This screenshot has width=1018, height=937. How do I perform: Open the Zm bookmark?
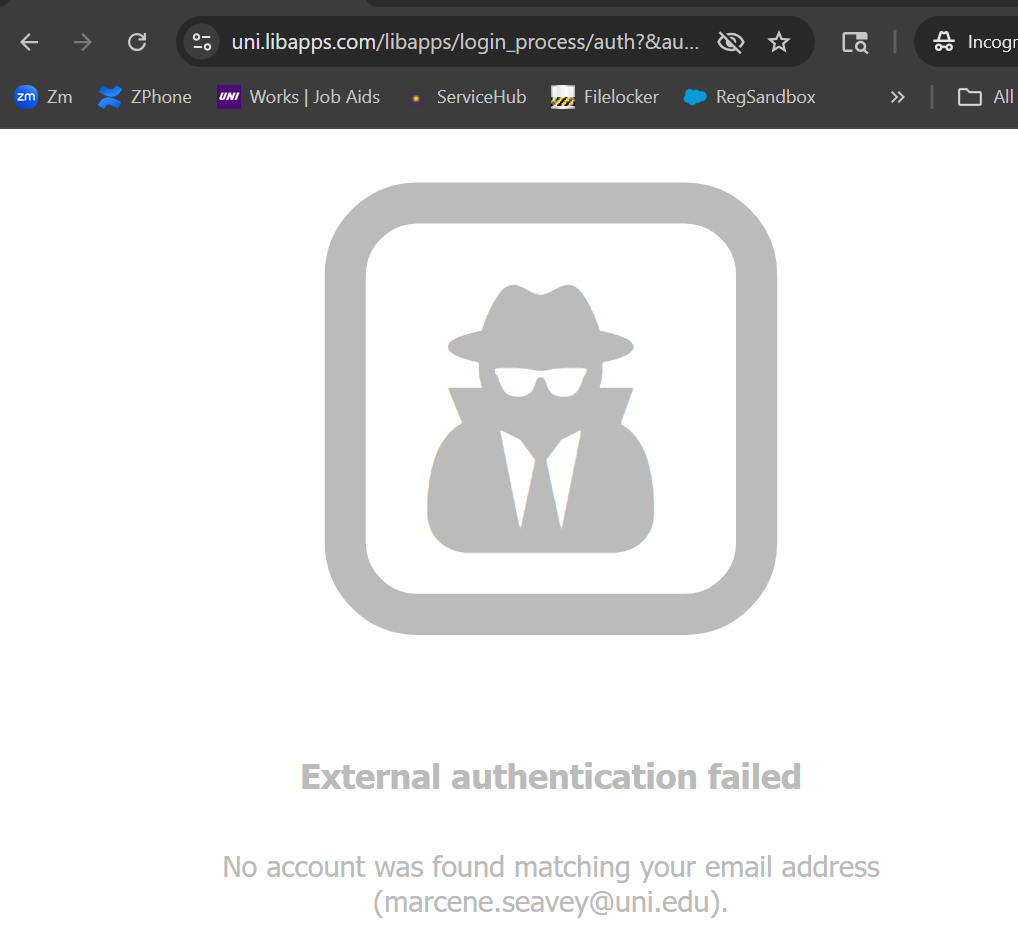click(44, 97)
